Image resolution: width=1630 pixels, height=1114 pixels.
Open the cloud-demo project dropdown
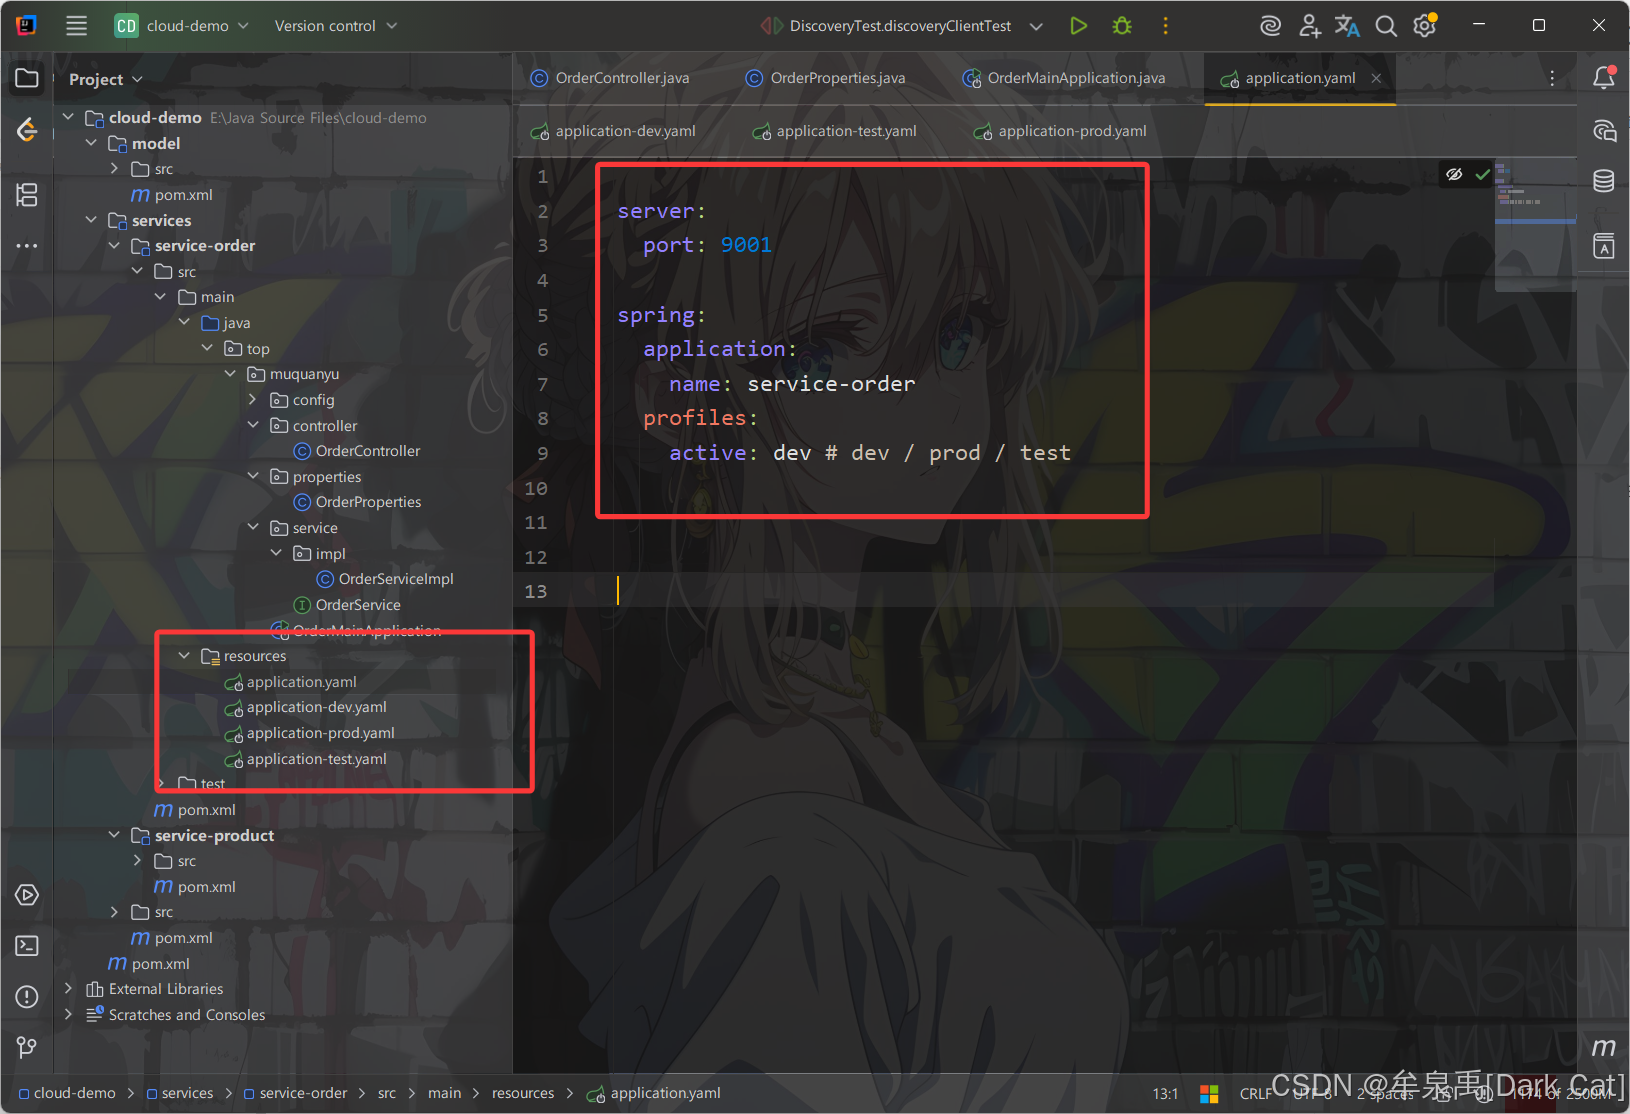pos(182,26)
